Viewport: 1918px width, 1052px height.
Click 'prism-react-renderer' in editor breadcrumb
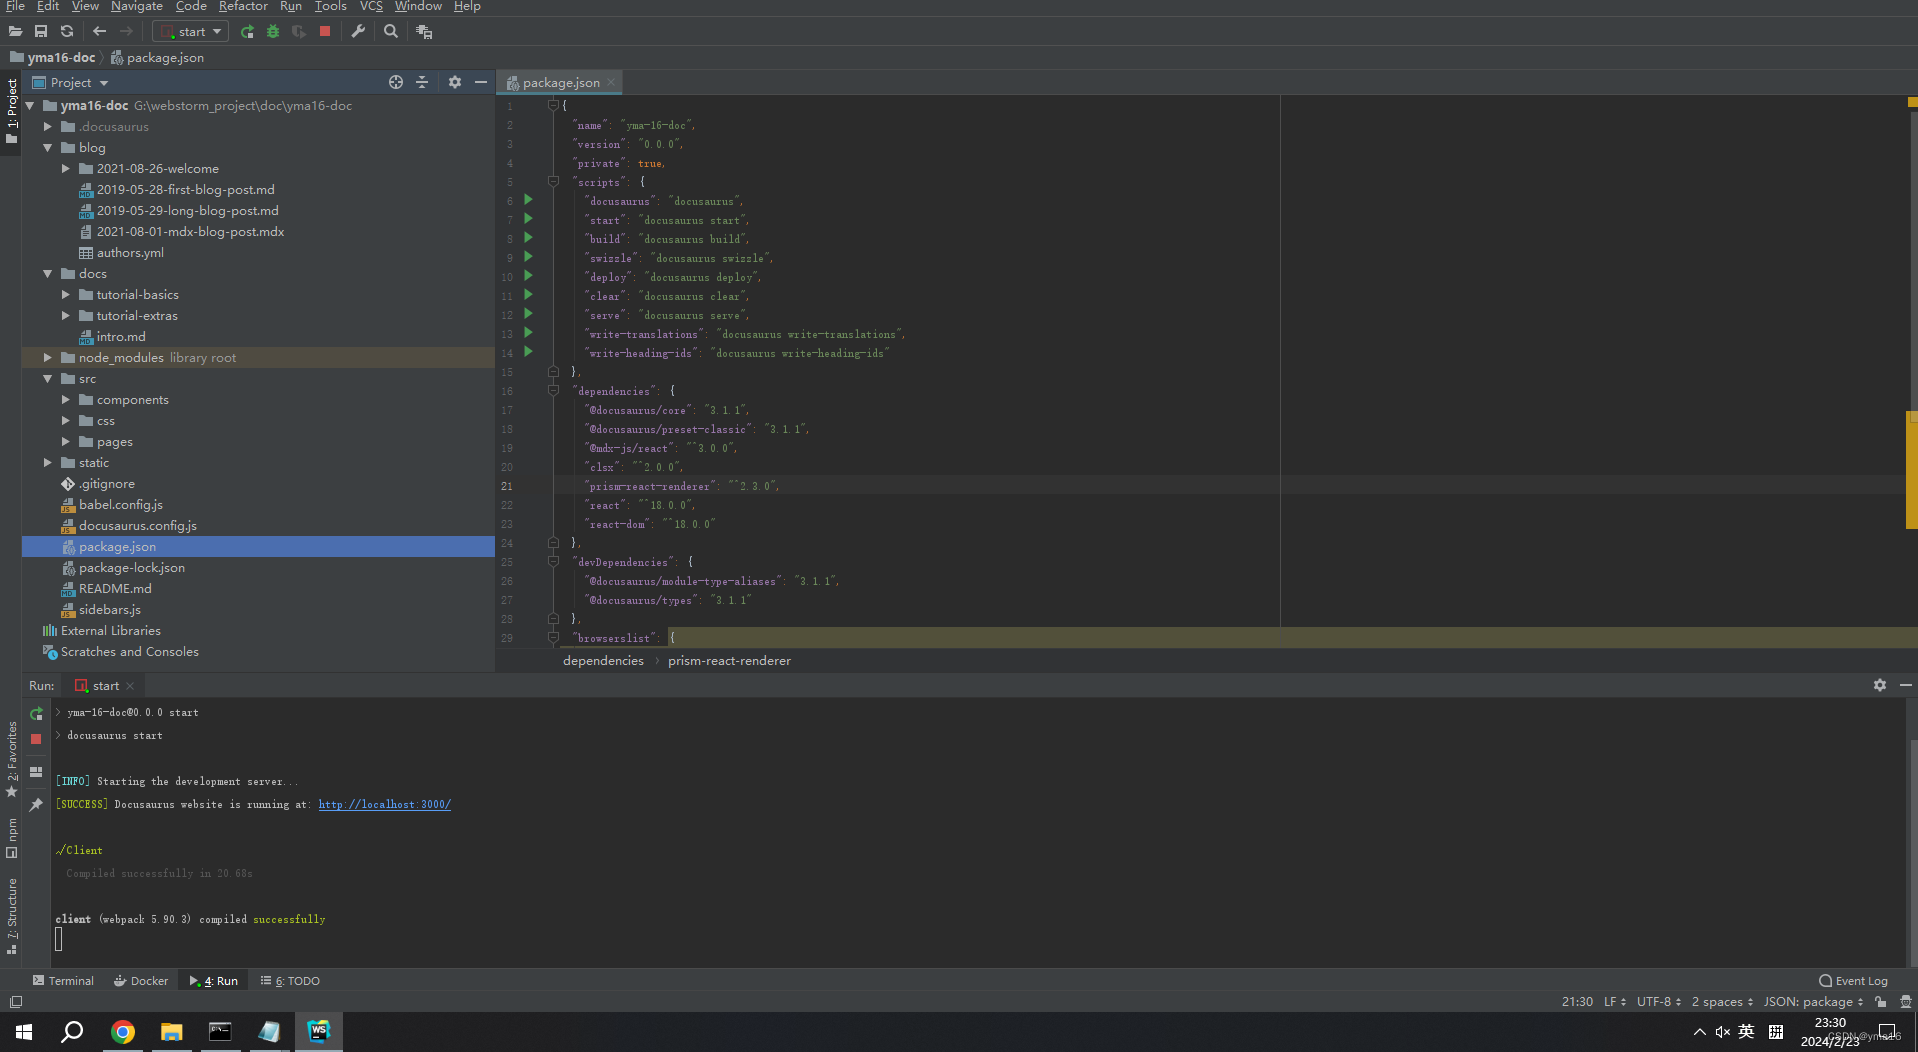point(729,661)
